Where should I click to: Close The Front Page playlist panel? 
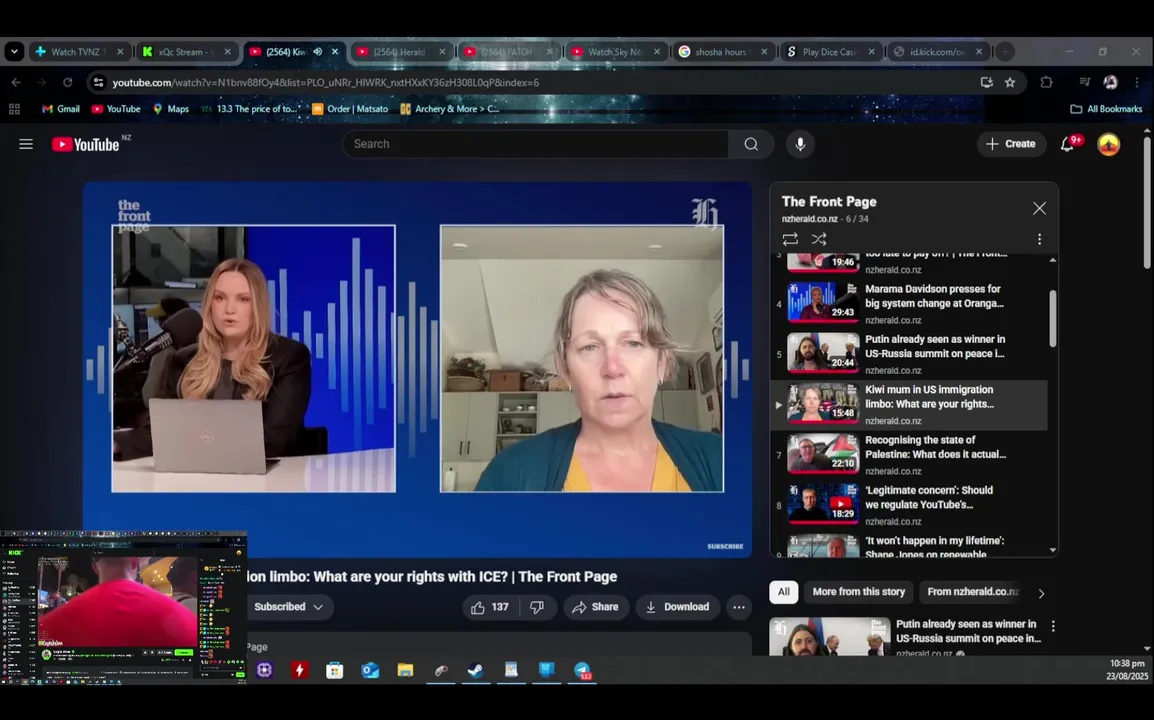tap(1038, 208)
